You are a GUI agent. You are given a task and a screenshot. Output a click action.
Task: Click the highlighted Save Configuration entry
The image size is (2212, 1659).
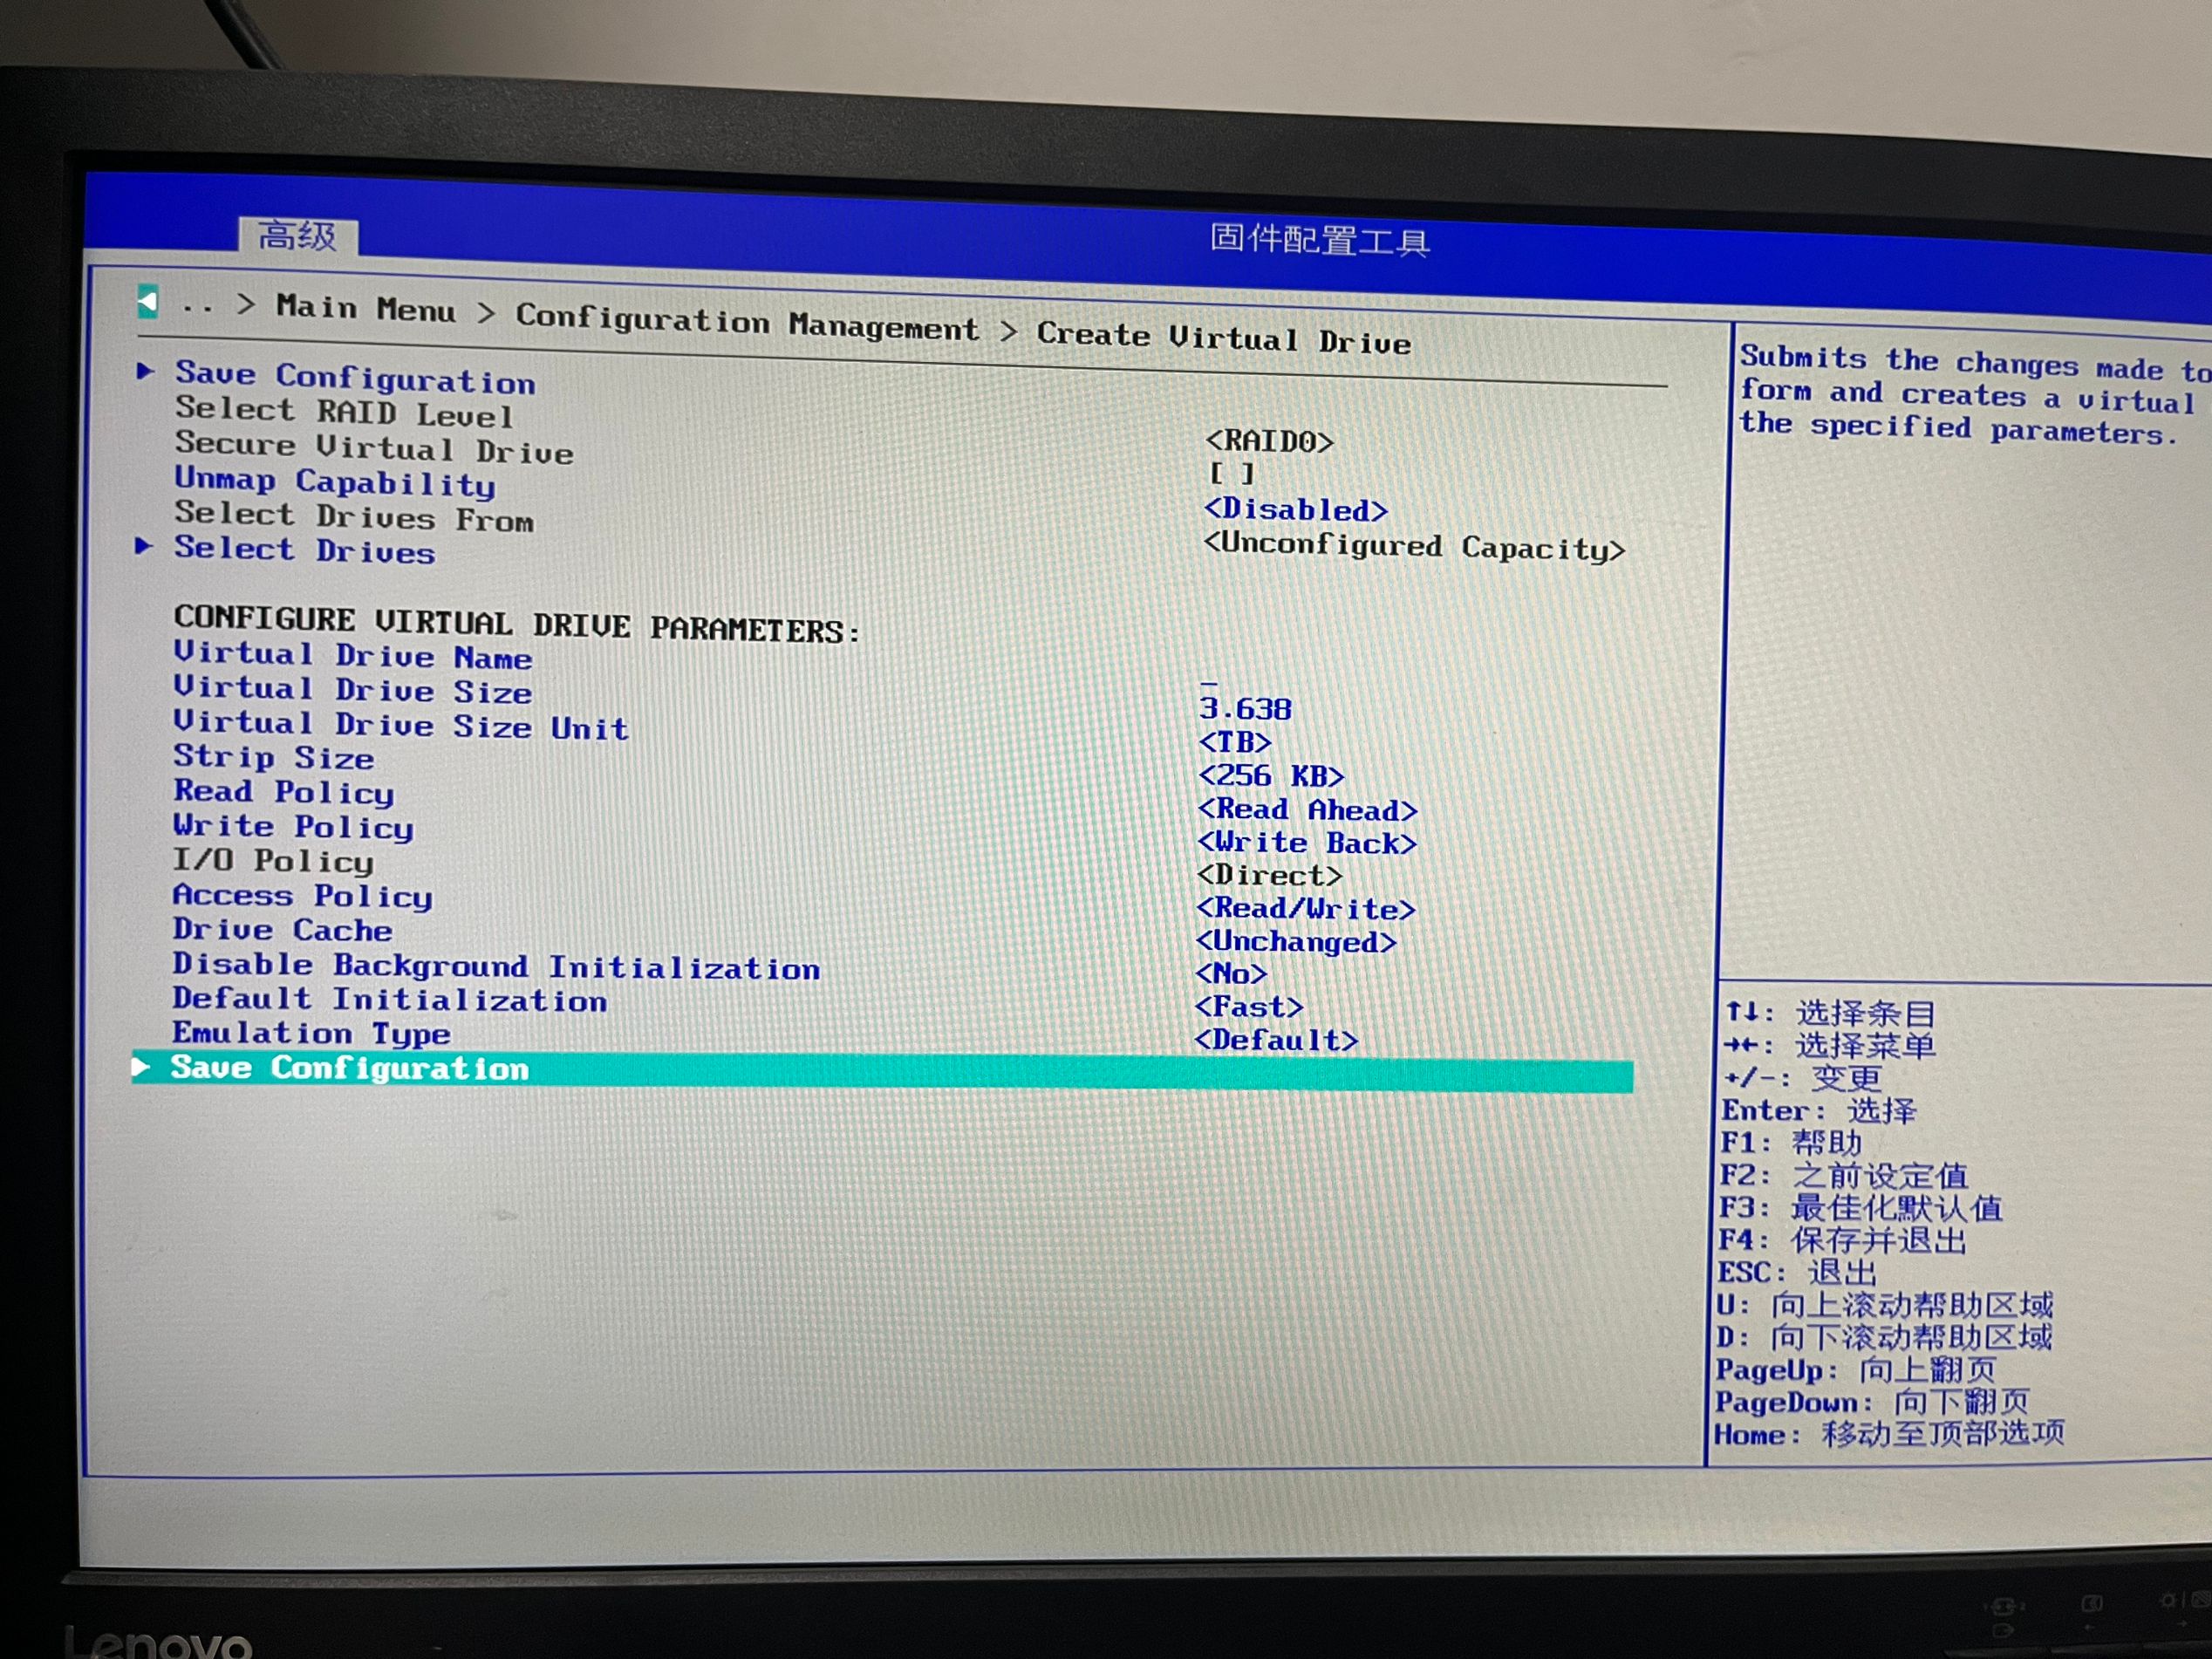pyautogui.click(x=349, y=1068)
